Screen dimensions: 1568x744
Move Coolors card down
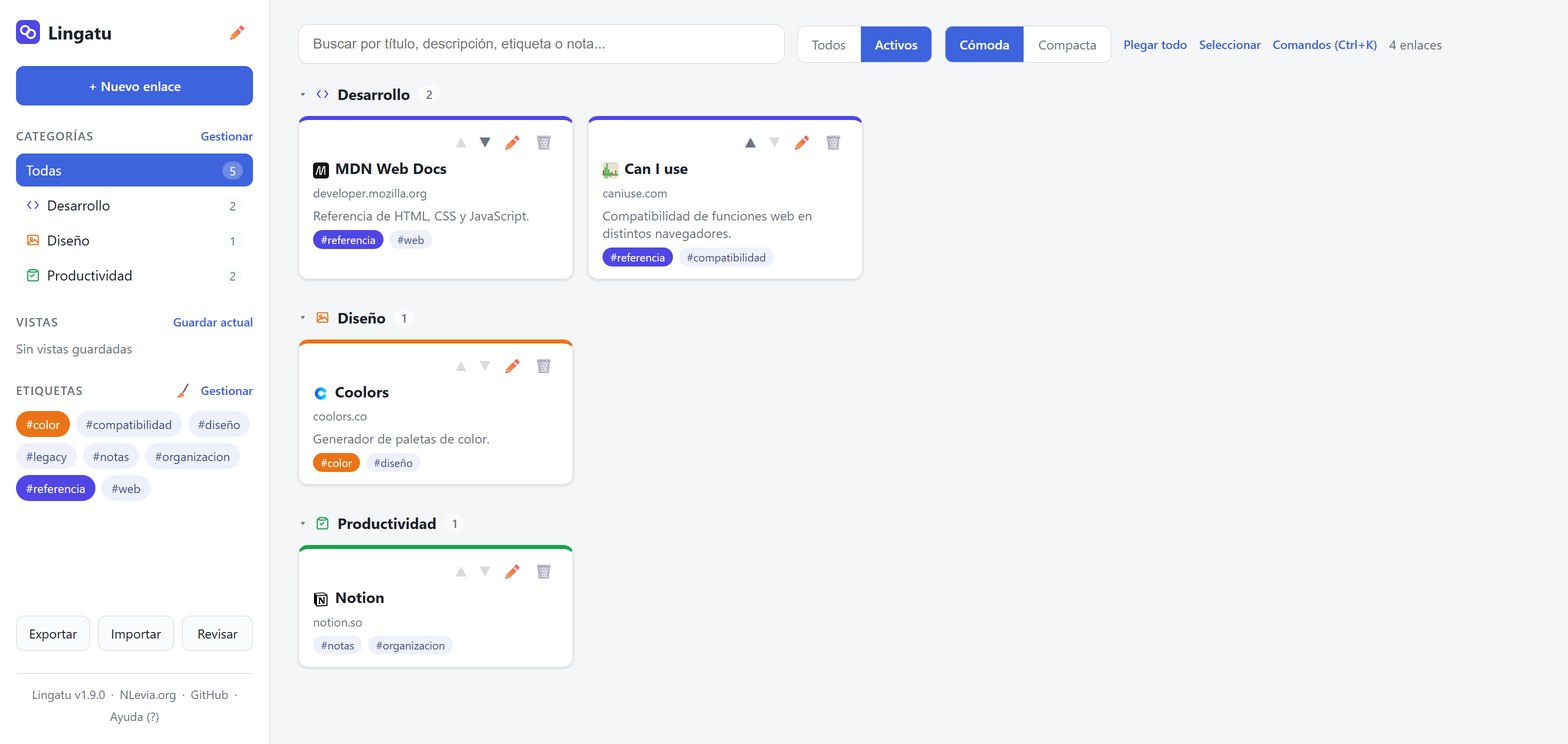click(x=485, y=366)
